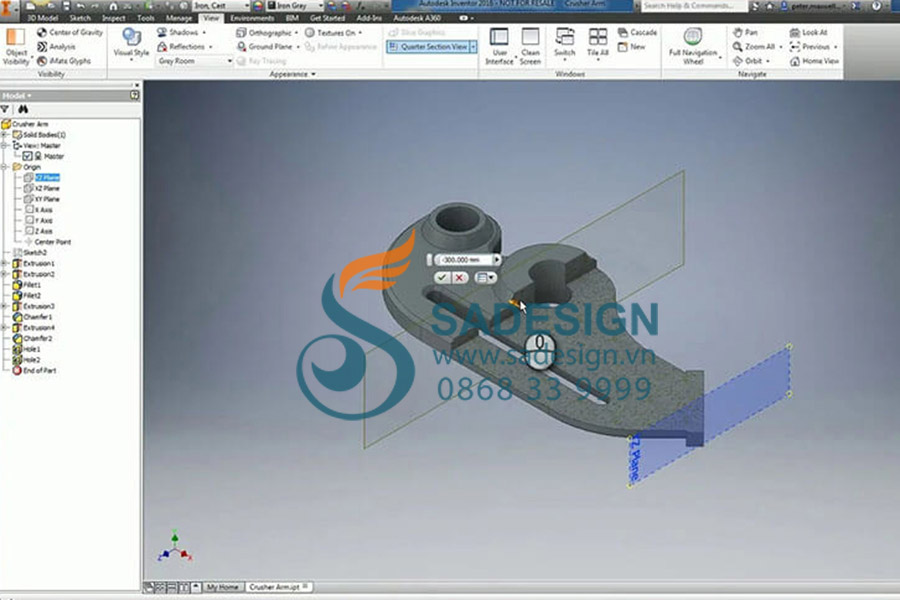900x600 pixels.
Task: Switch to the 3D Model tab
Action: tap(43, 18)
